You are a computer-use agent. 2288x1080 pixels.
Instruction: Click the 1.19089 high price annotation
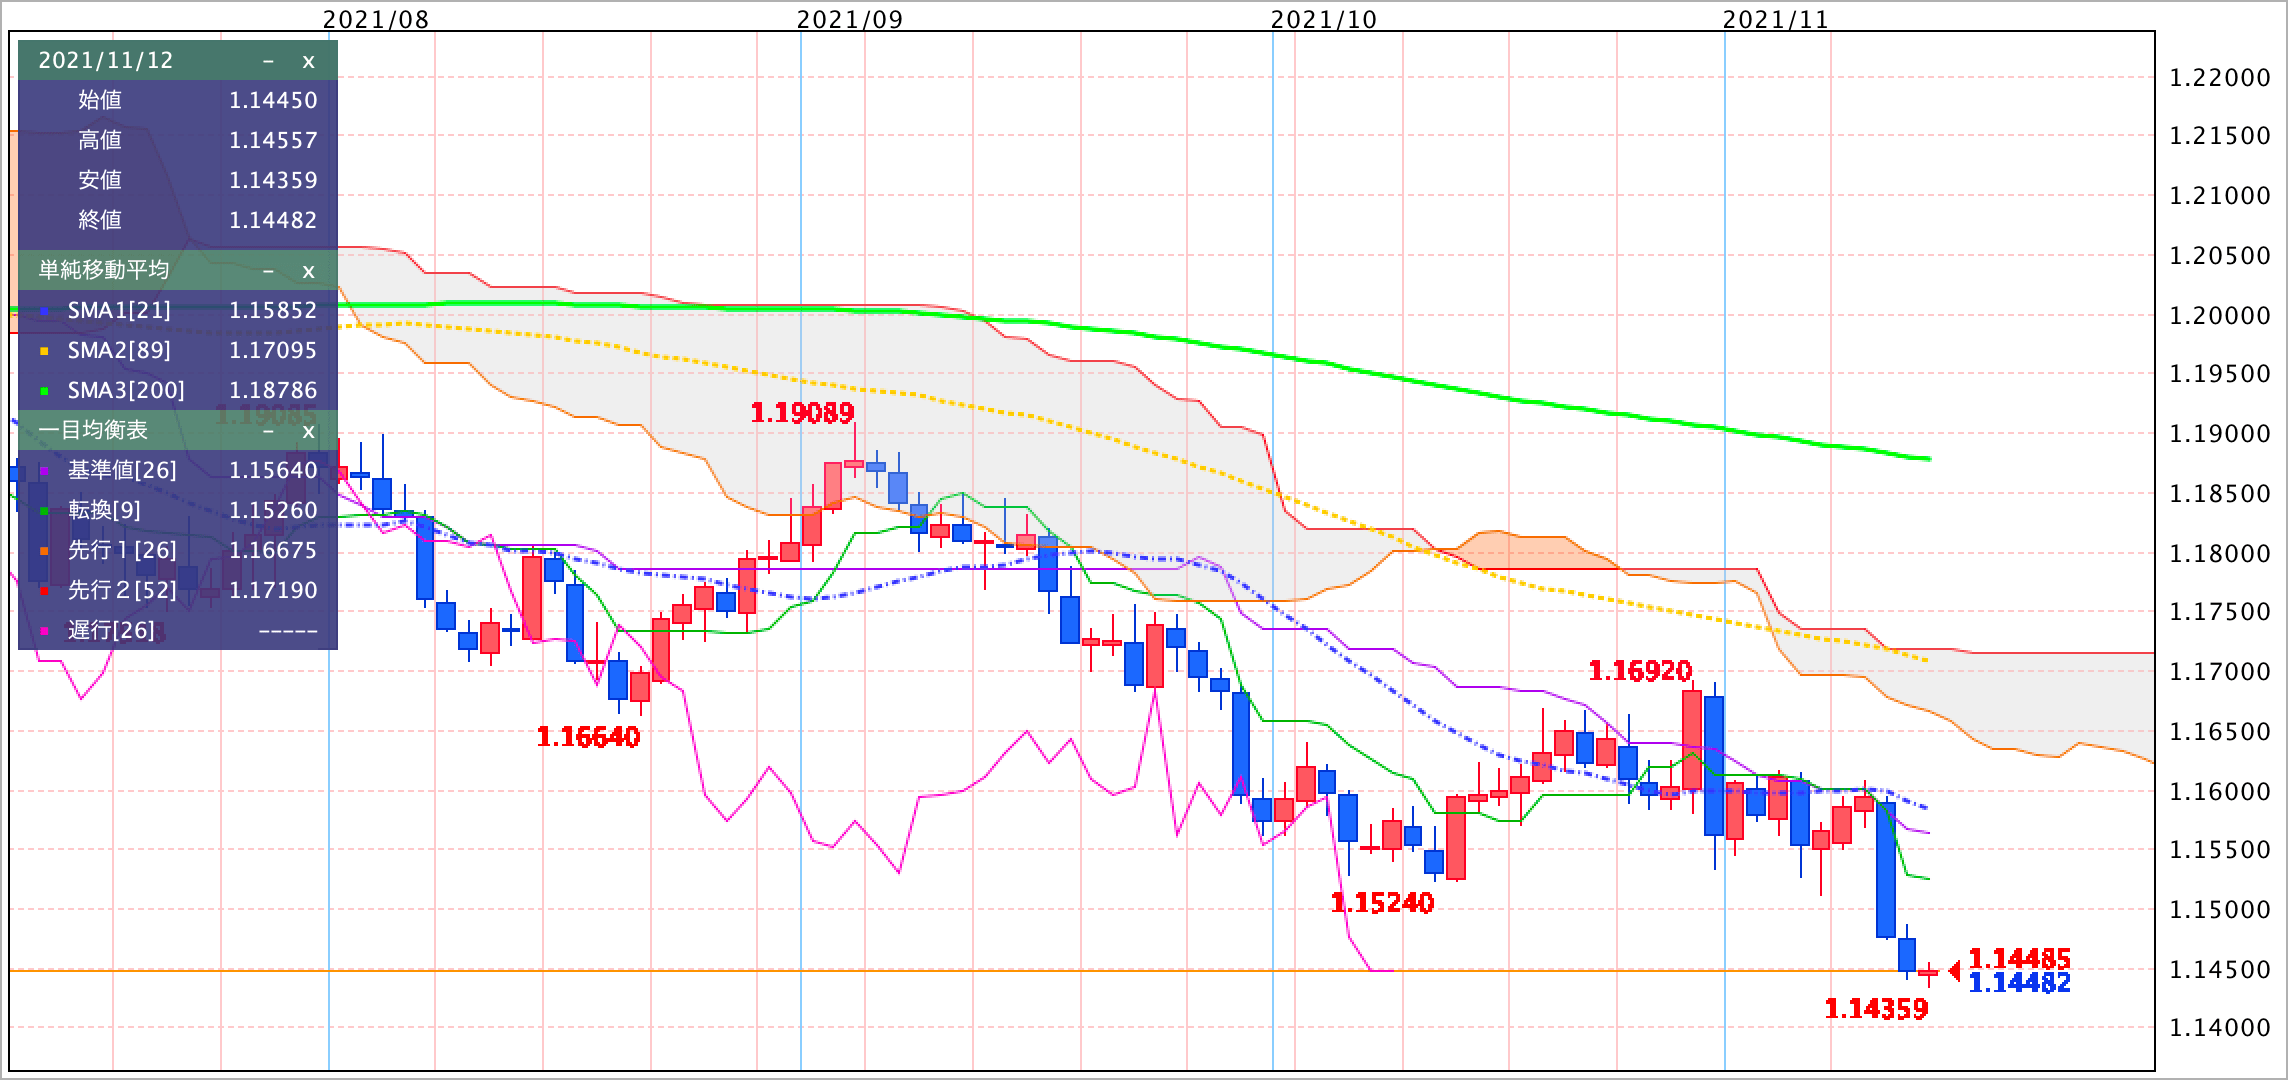(x=802, y=413)
